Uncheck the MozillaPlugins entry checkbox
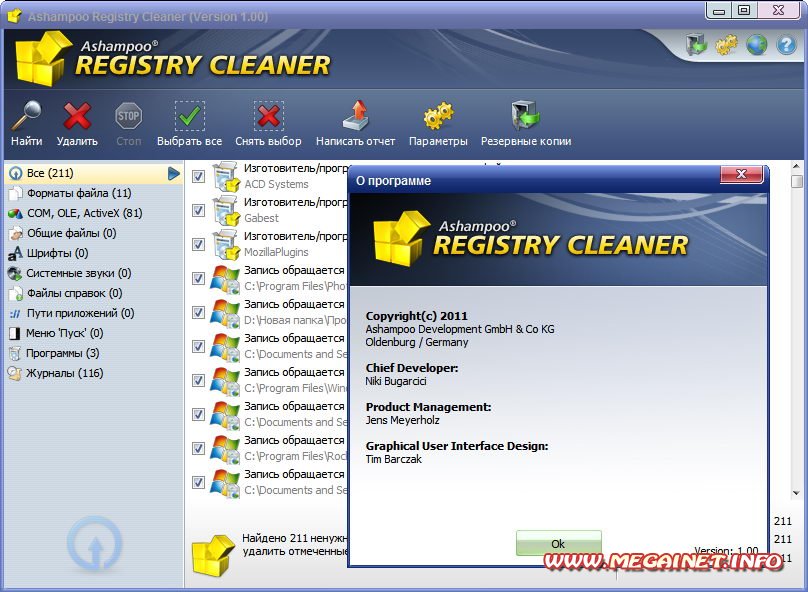This screenshot has height=592, width=808. coord(198,245)
